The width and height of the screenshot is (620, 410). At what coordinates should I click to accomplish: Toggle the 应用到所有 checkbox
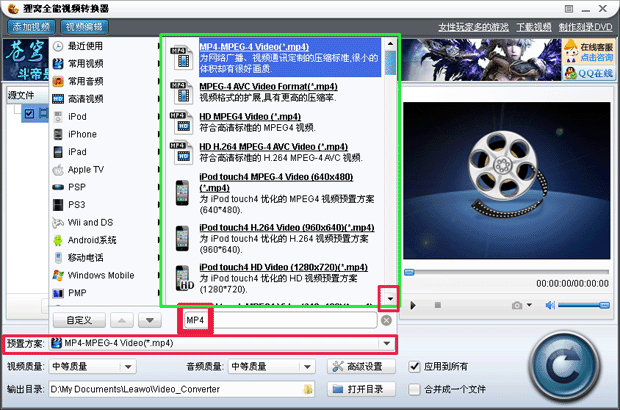(x=414, y=367)
